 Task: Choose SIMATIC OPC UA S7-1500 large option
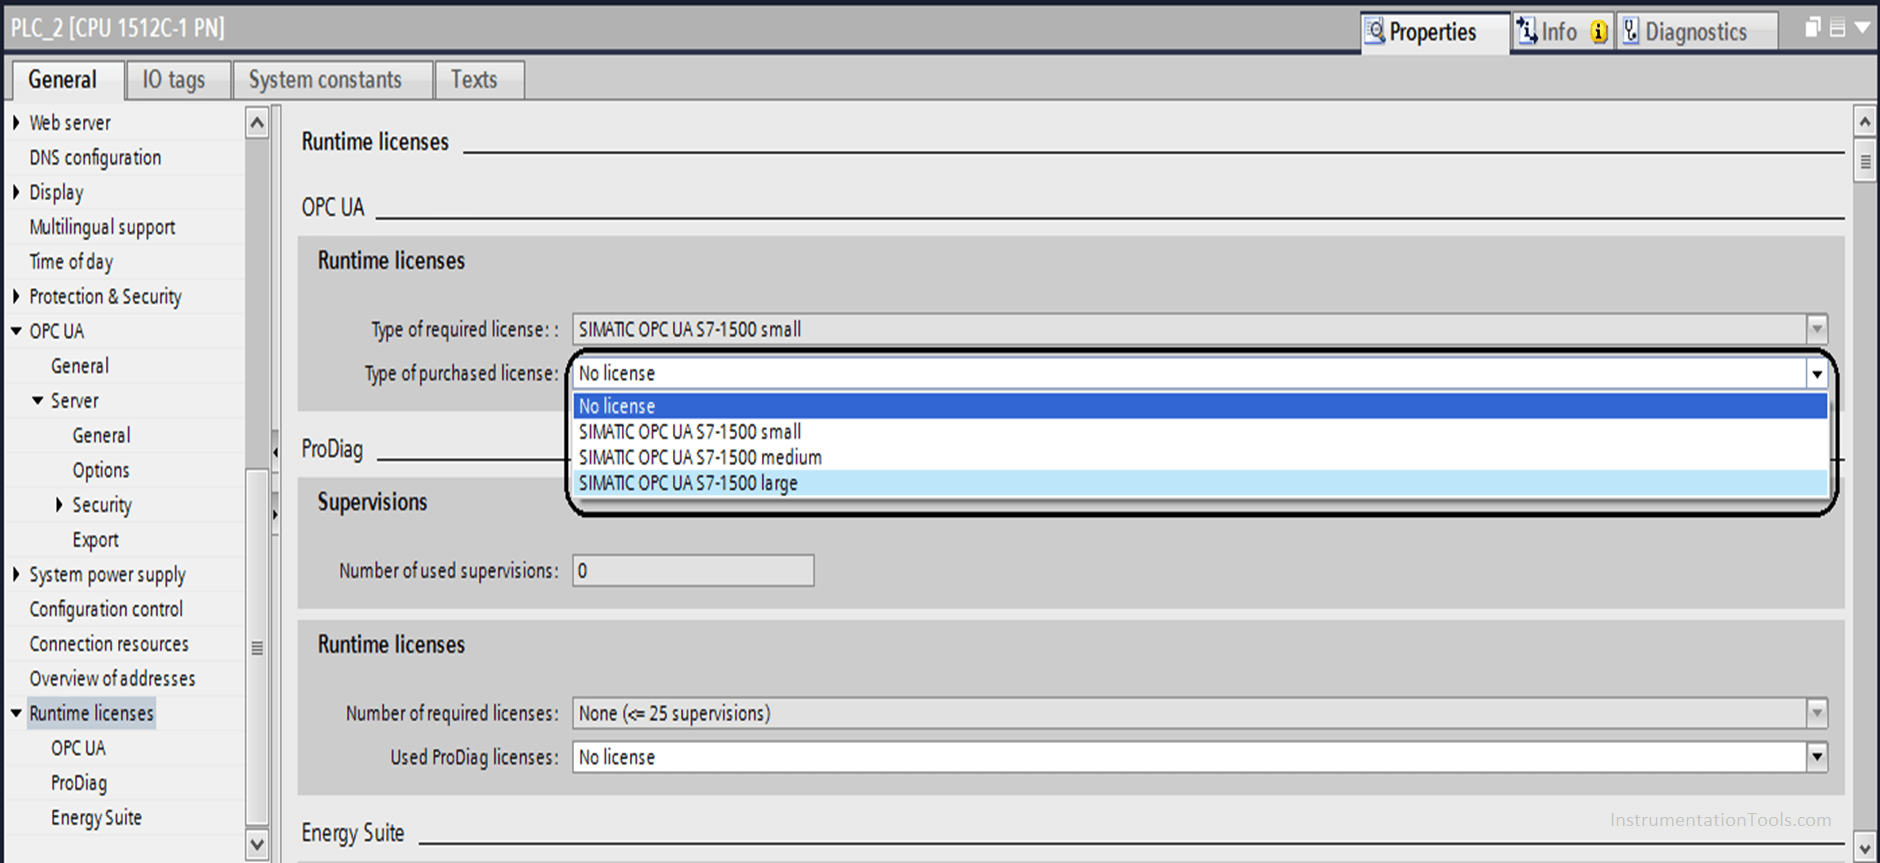(1200, 483)
